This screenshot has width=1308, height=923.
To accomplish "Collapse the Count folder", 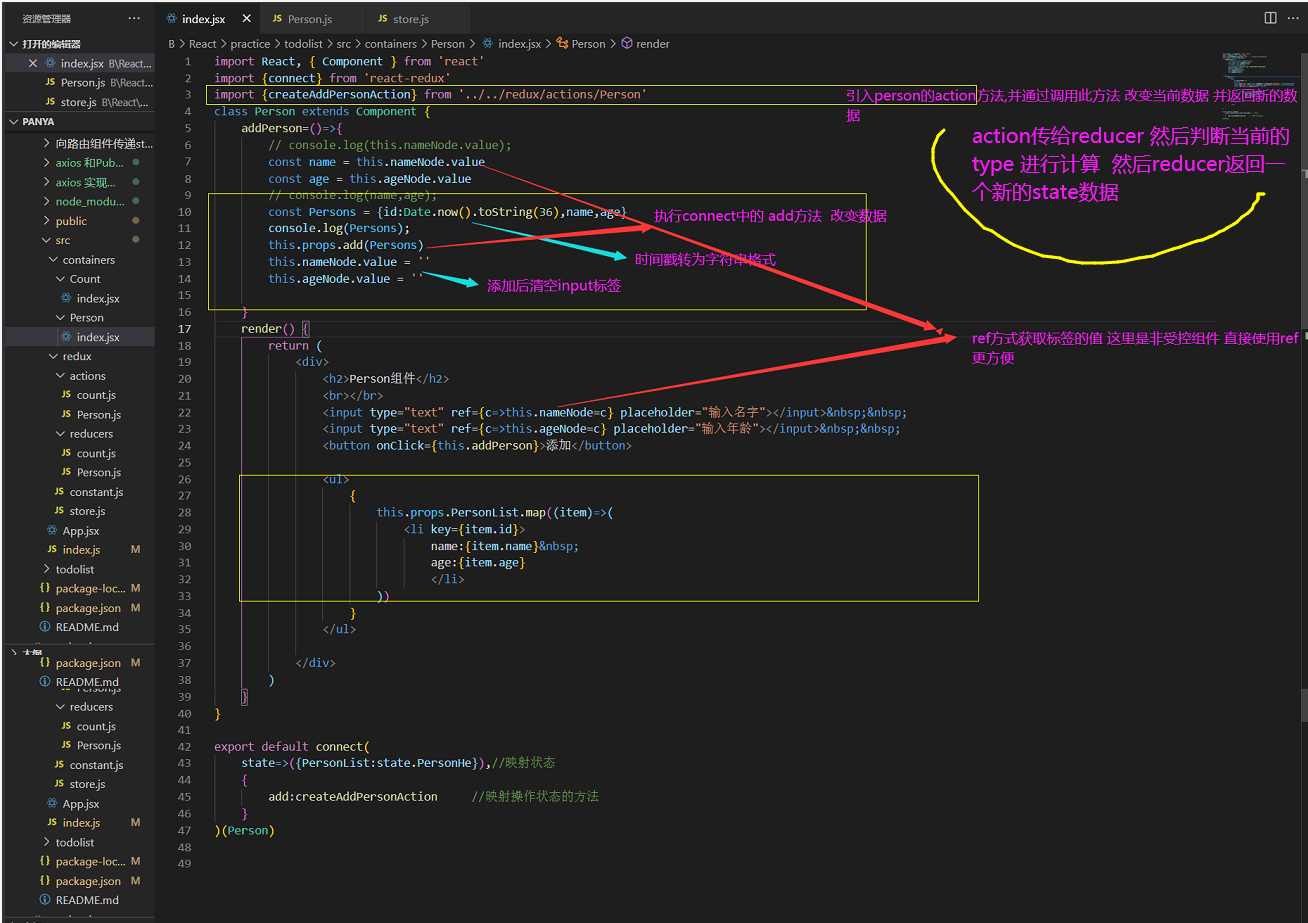I will click(x=85, y=279).
